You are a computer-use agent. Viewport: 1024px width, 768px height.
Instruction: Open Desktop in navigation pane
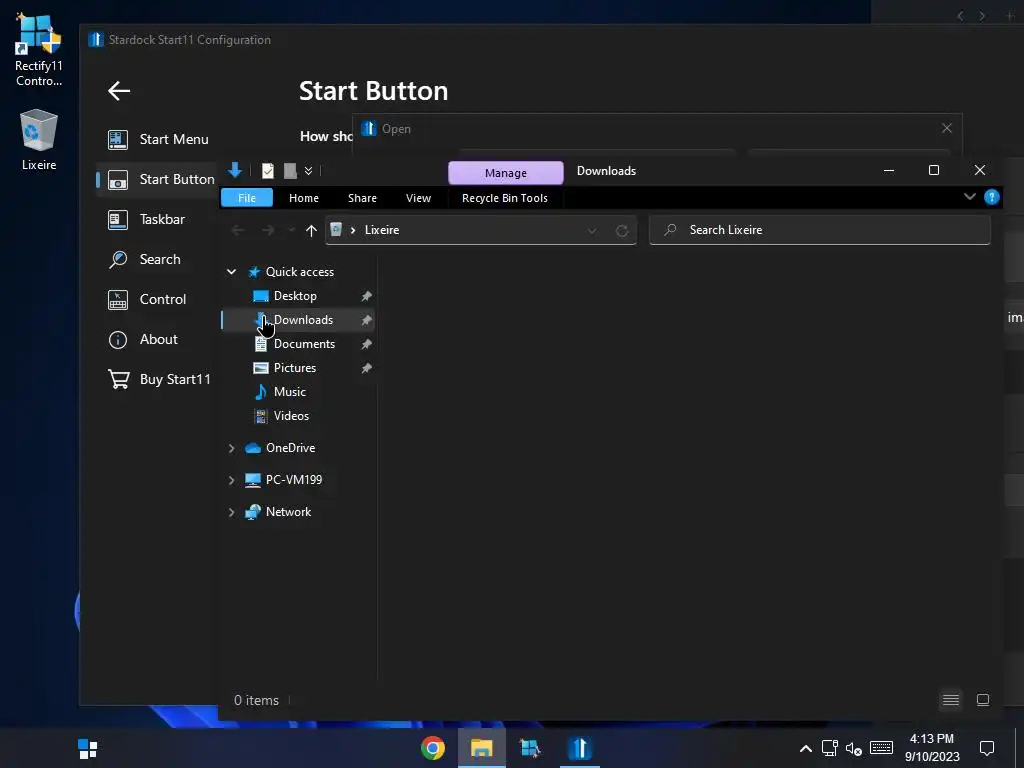[295, 296]
